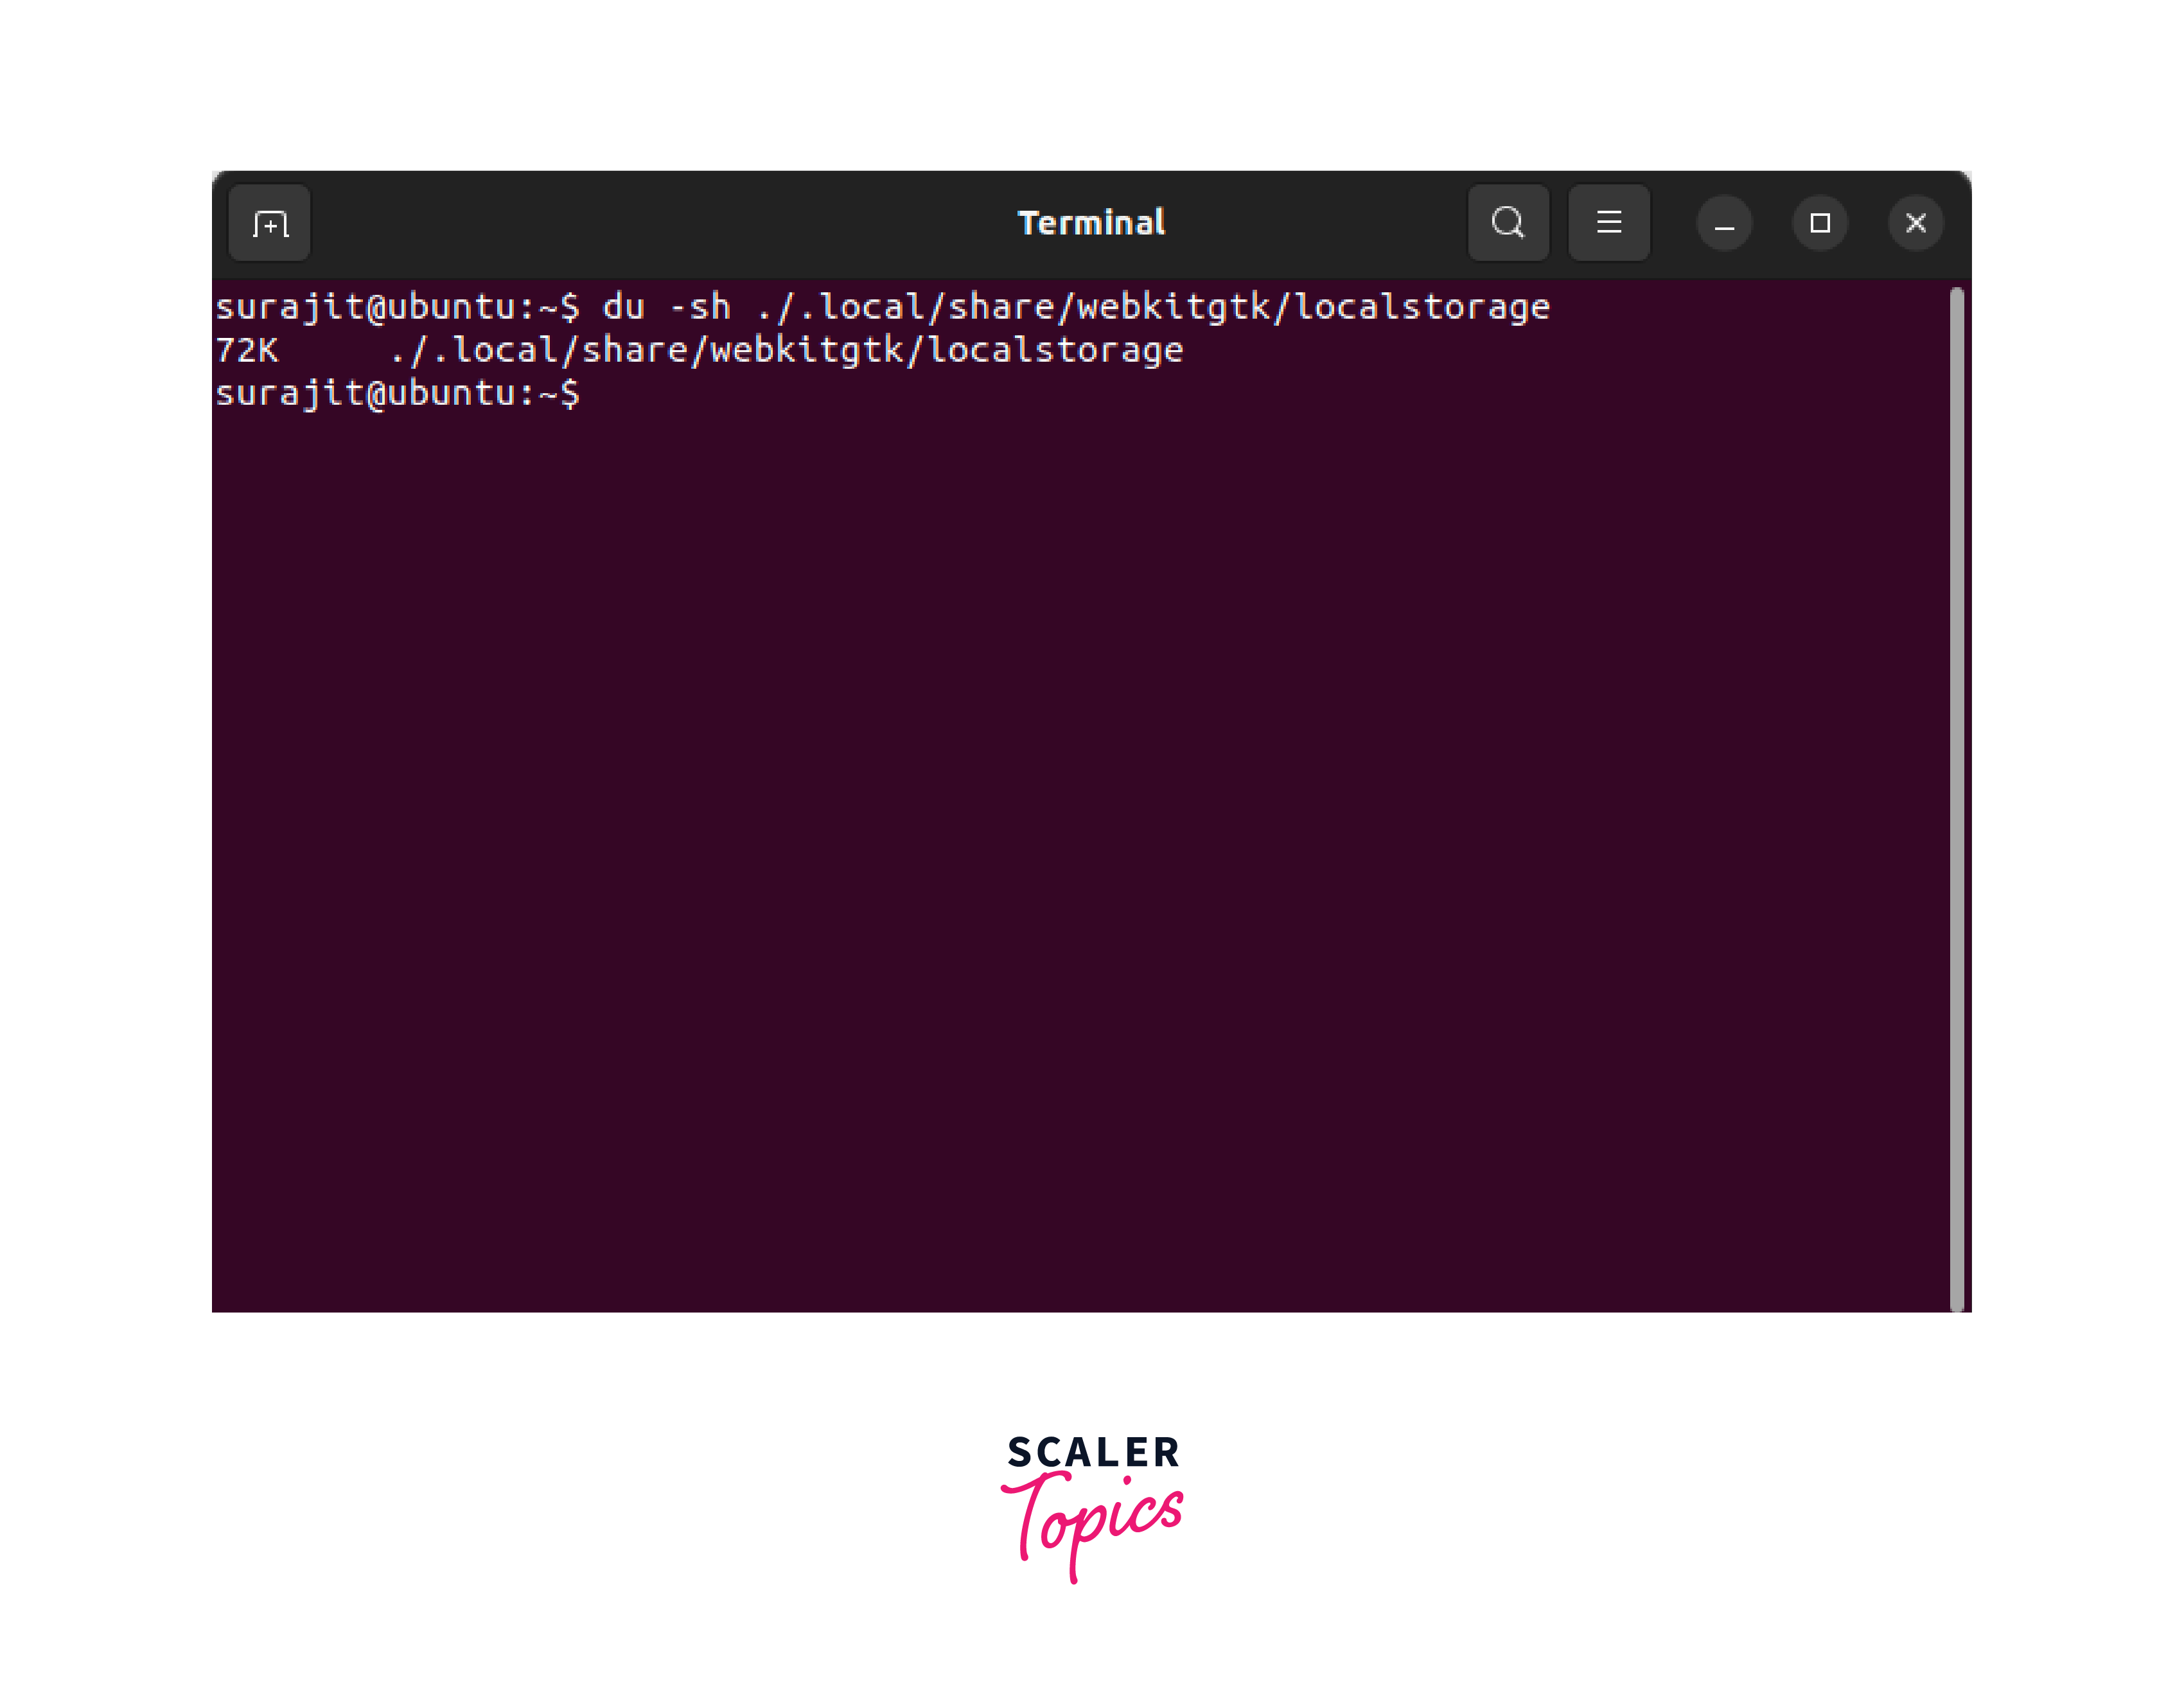The image size is (2184, 1707).
Task: Click the 'du -sh' command text
Action: coord(666,307)
